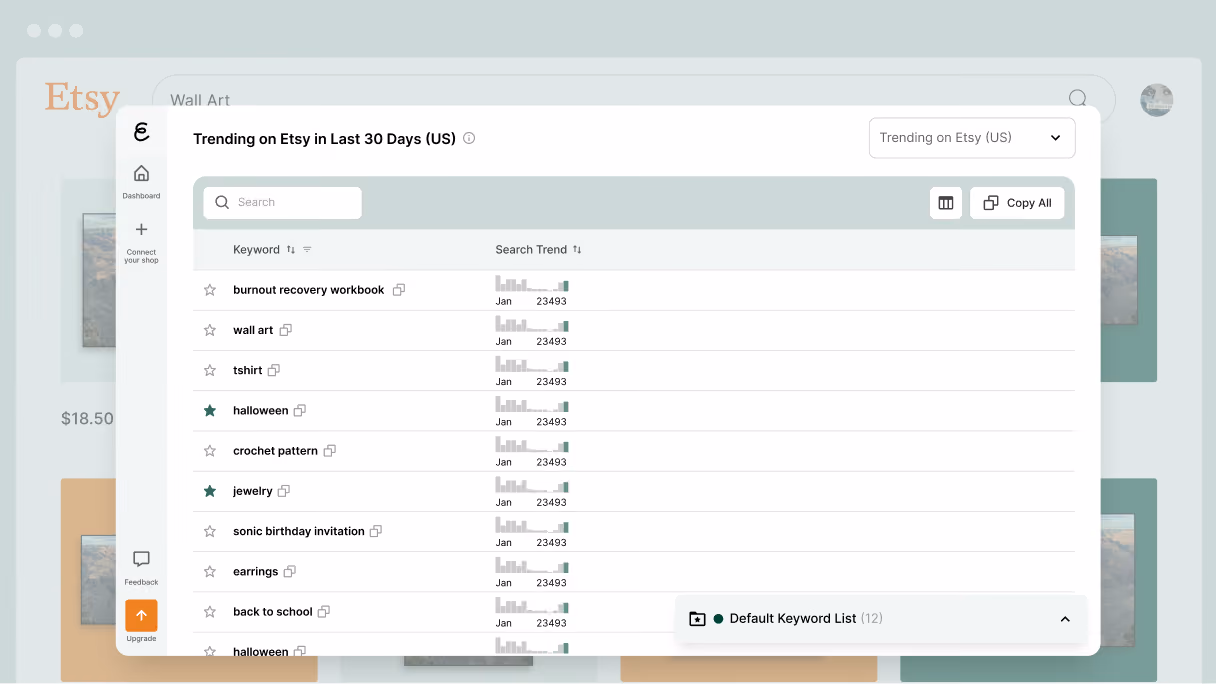Expand the Default Keyword List panel

coord(1065,619)
